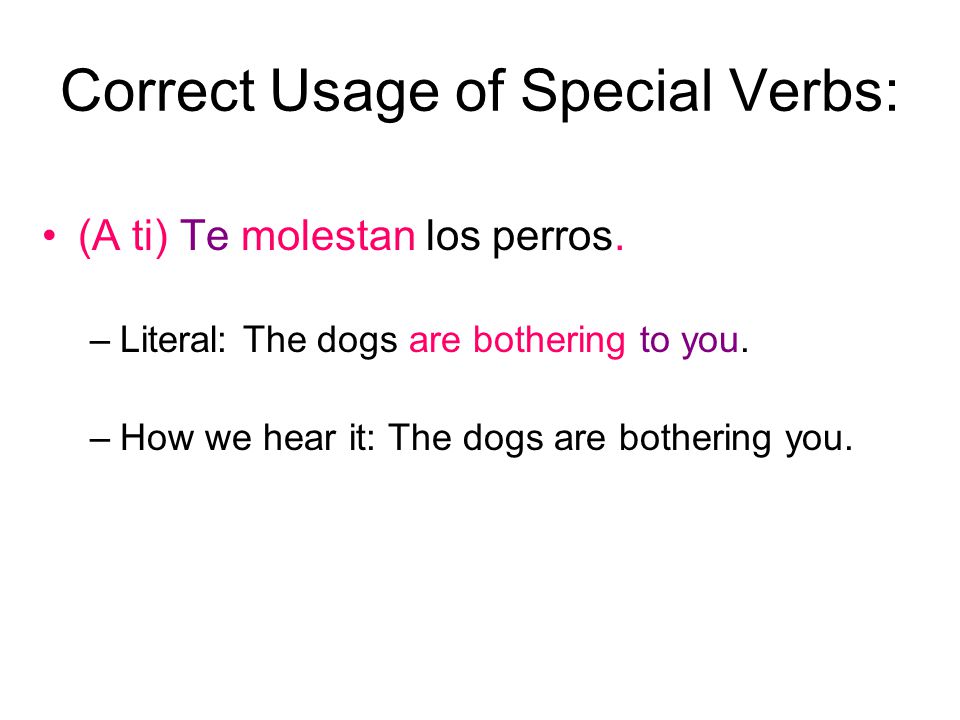Click 'The dogs' in the Literal line
The width and height of the screenshot is (960, 720).
pyautogui.click(x=320, y=341)
